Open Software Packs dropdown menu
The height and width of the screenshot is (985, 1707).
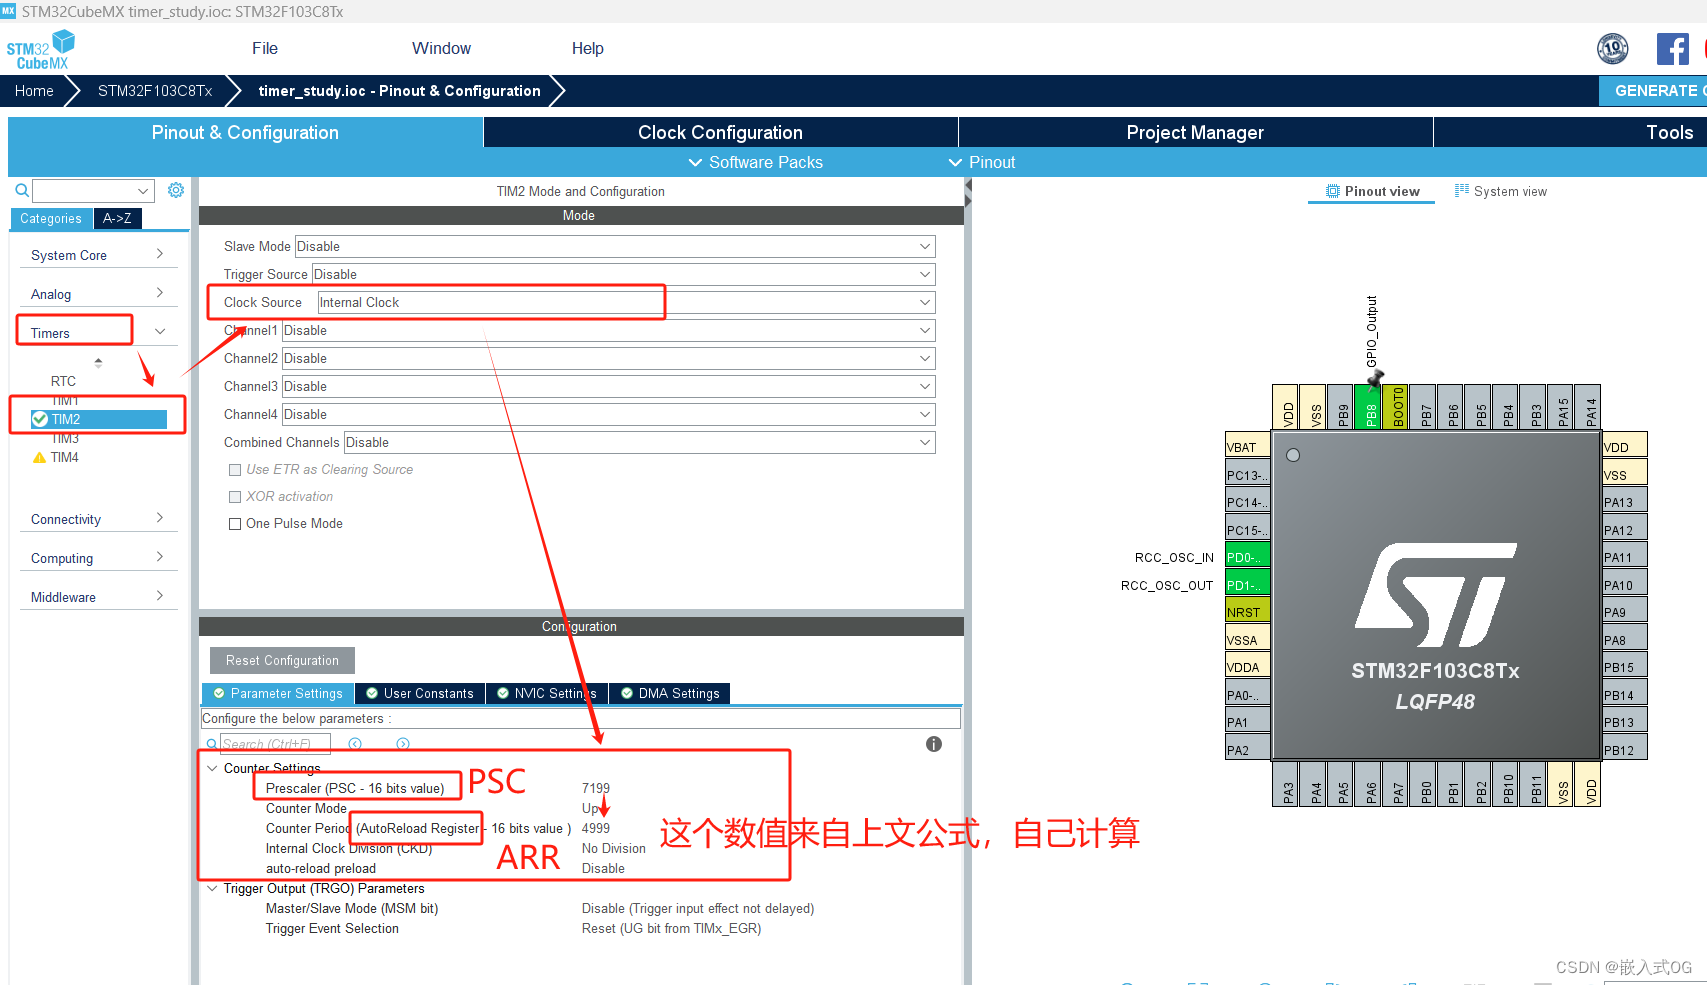click(x=756, y=162)
